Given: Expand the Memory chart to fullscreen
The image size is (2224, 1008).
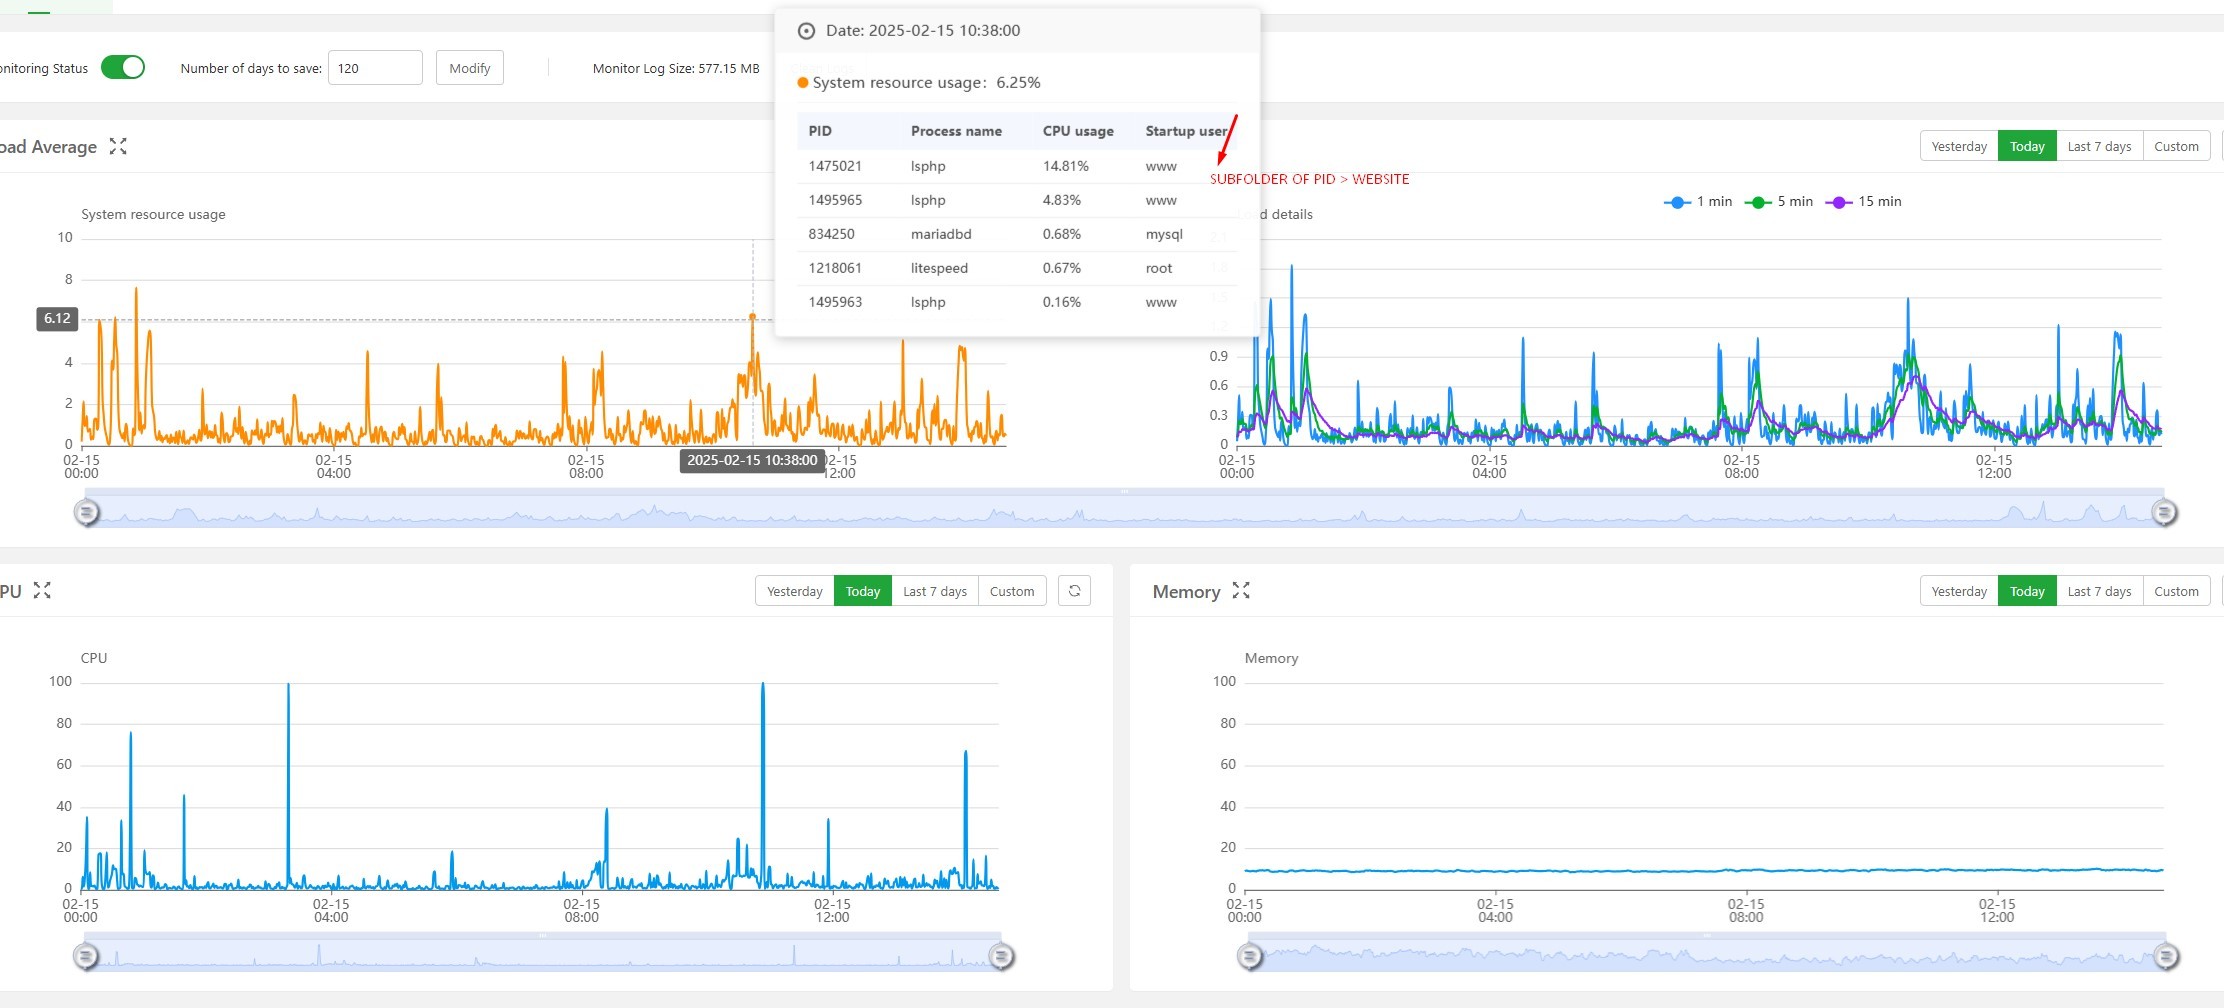Looking at the screenshot, I should coord(1241,590).
